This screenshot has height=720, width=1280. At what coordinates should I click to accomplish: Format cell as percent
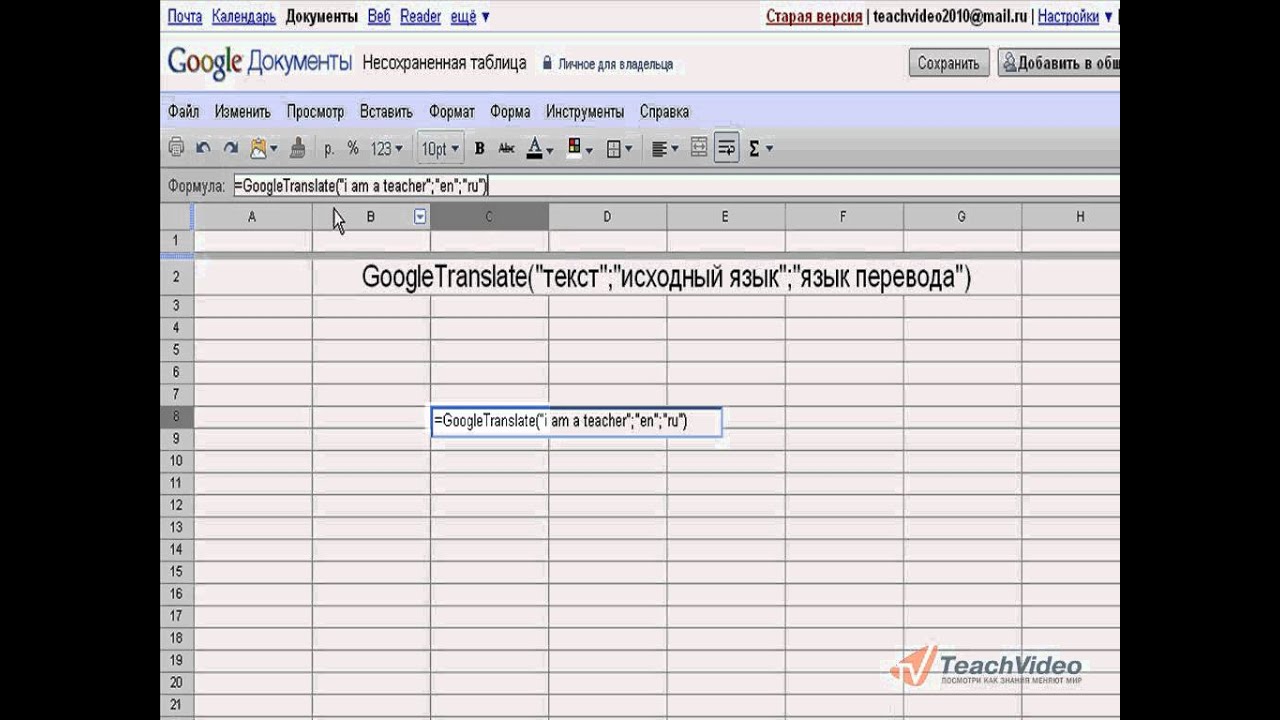[353, 148]
